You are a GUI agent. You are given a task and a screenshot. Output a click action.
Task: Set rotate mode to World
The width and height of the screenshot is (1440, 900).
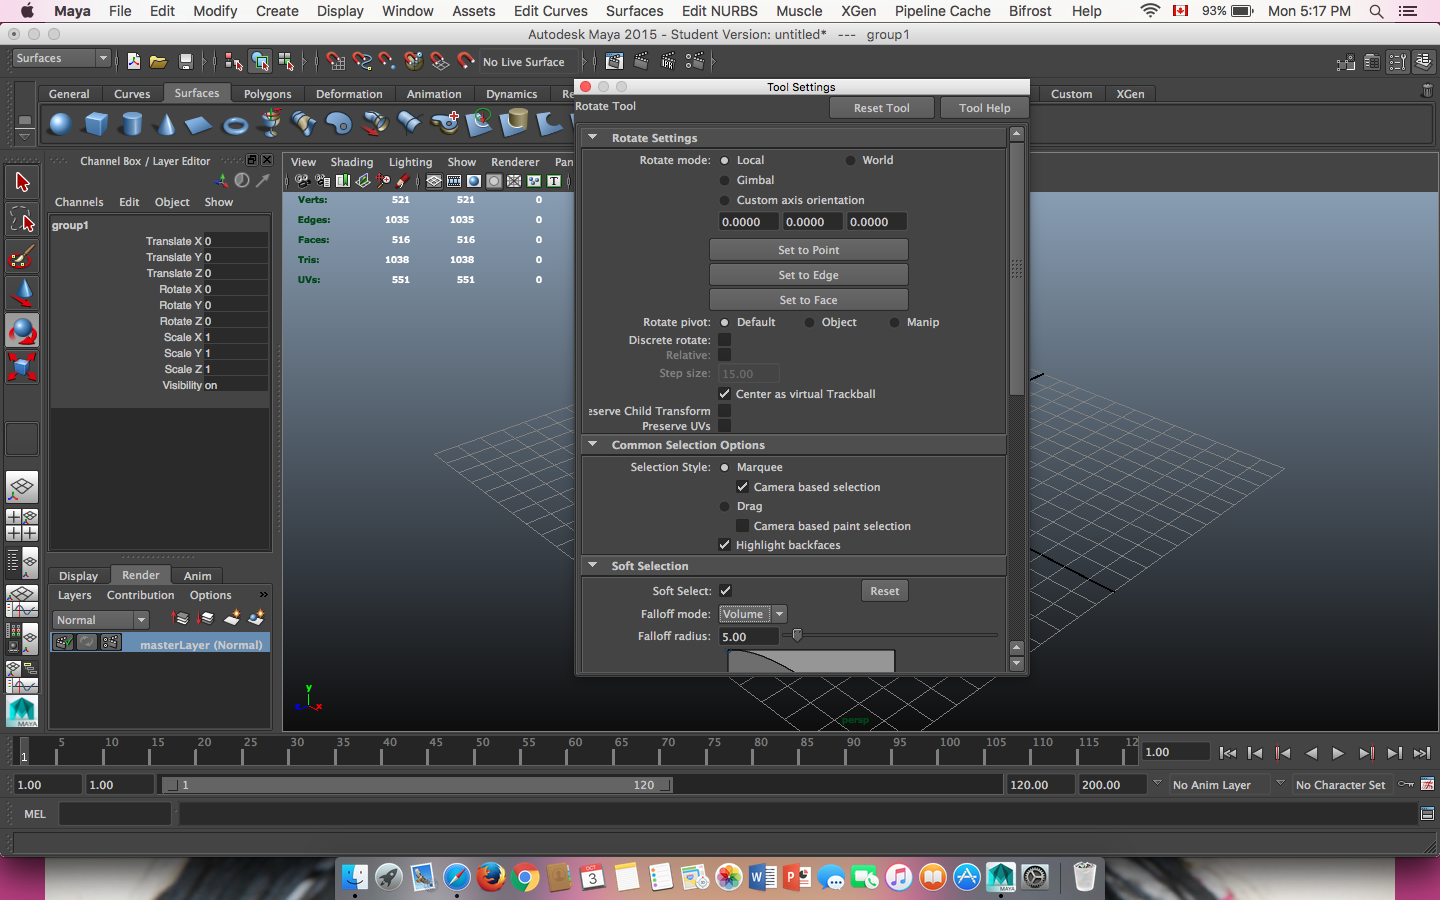coord(851,160)
